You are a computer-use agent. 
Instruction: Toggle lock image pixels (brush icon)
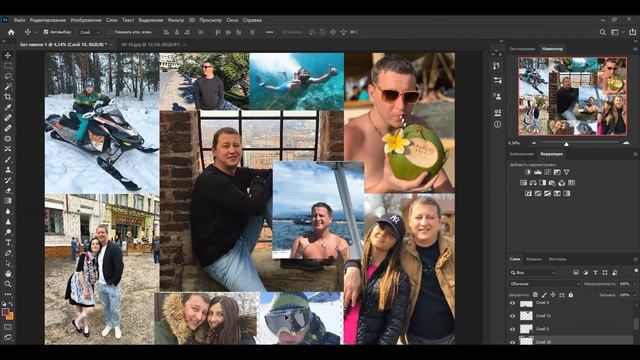coord(544,295)
